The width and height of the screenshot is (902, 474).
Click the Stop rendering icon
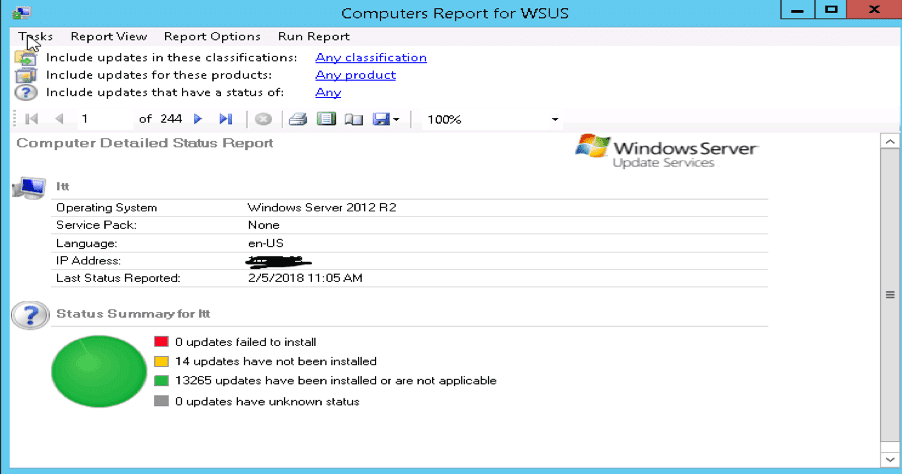tap(263, 119)
